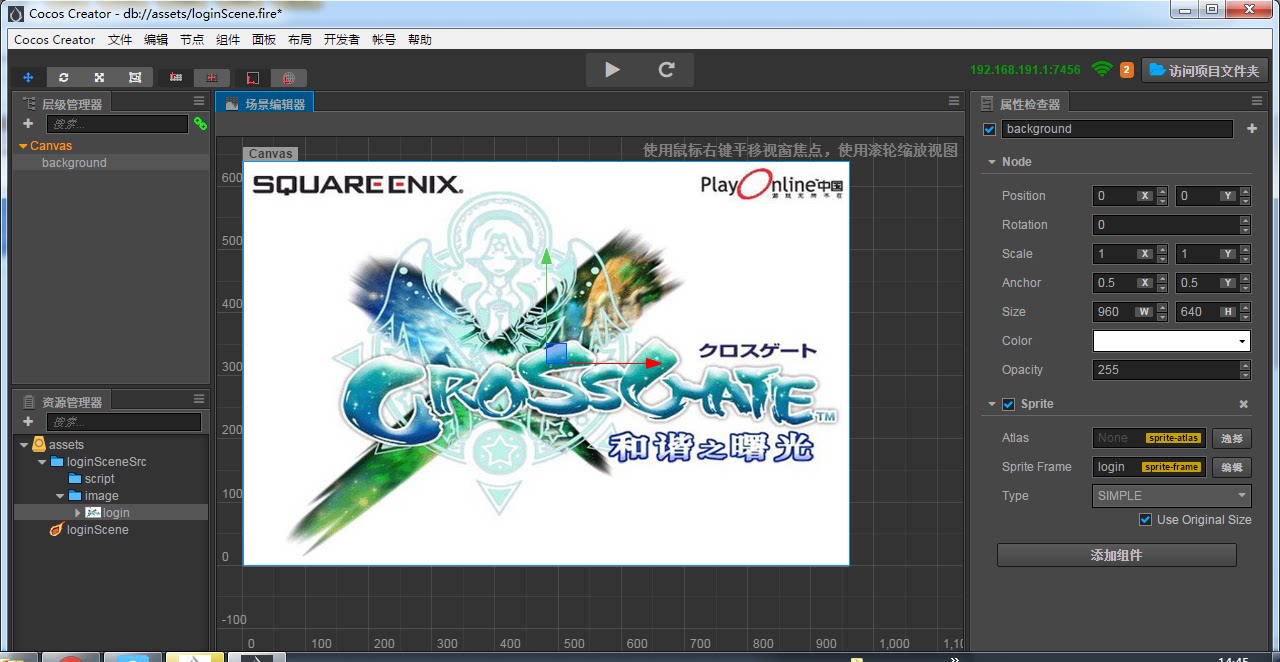Open the 组件 menu
Screen dimensions: 1280x662
click(228, 40)
